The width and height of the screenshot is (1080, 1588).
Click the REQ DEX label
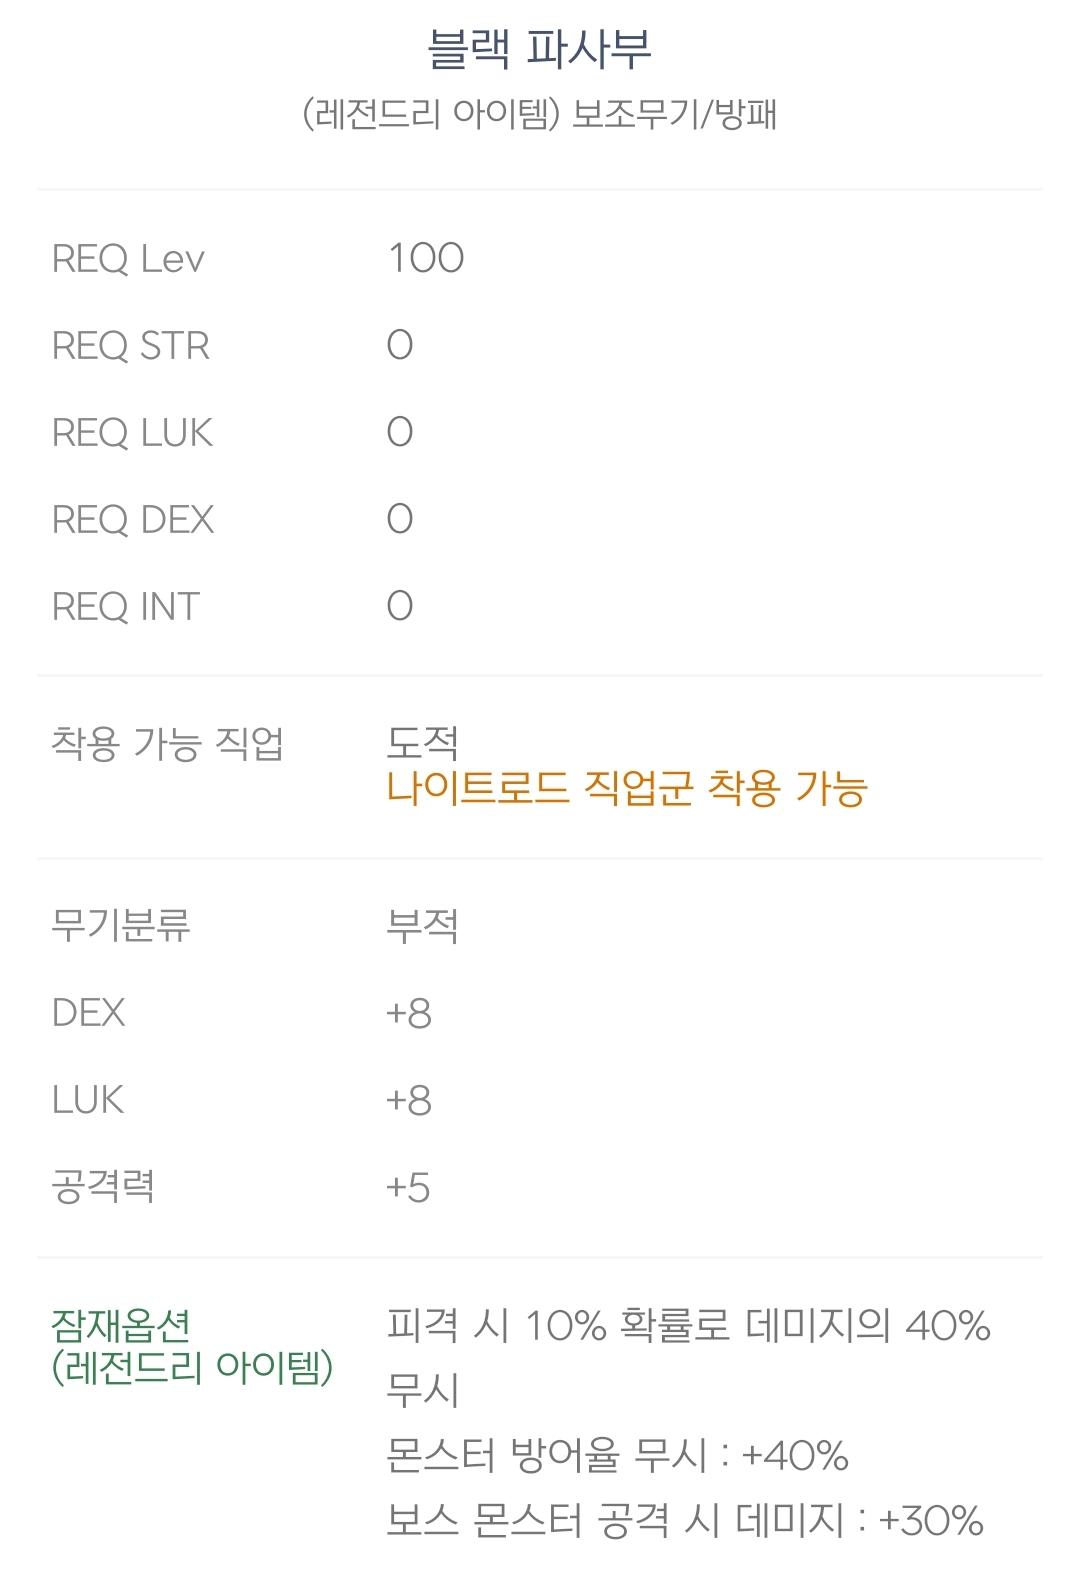click(x=133, y=520)
